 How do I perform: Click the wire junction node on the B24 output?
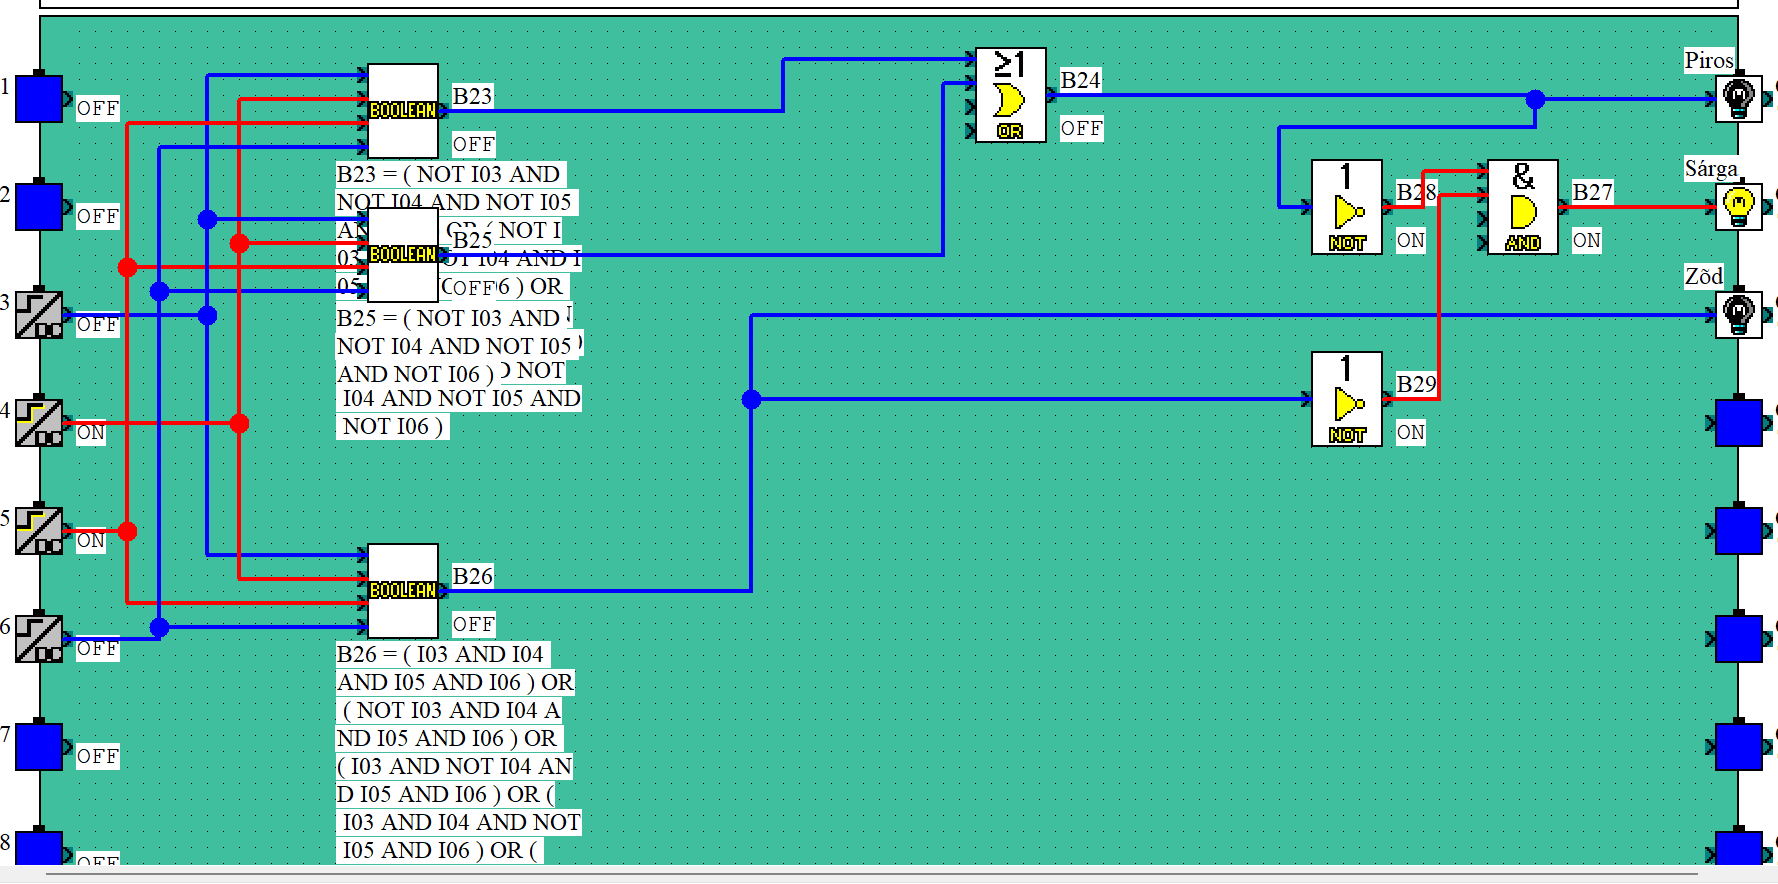1535,99
